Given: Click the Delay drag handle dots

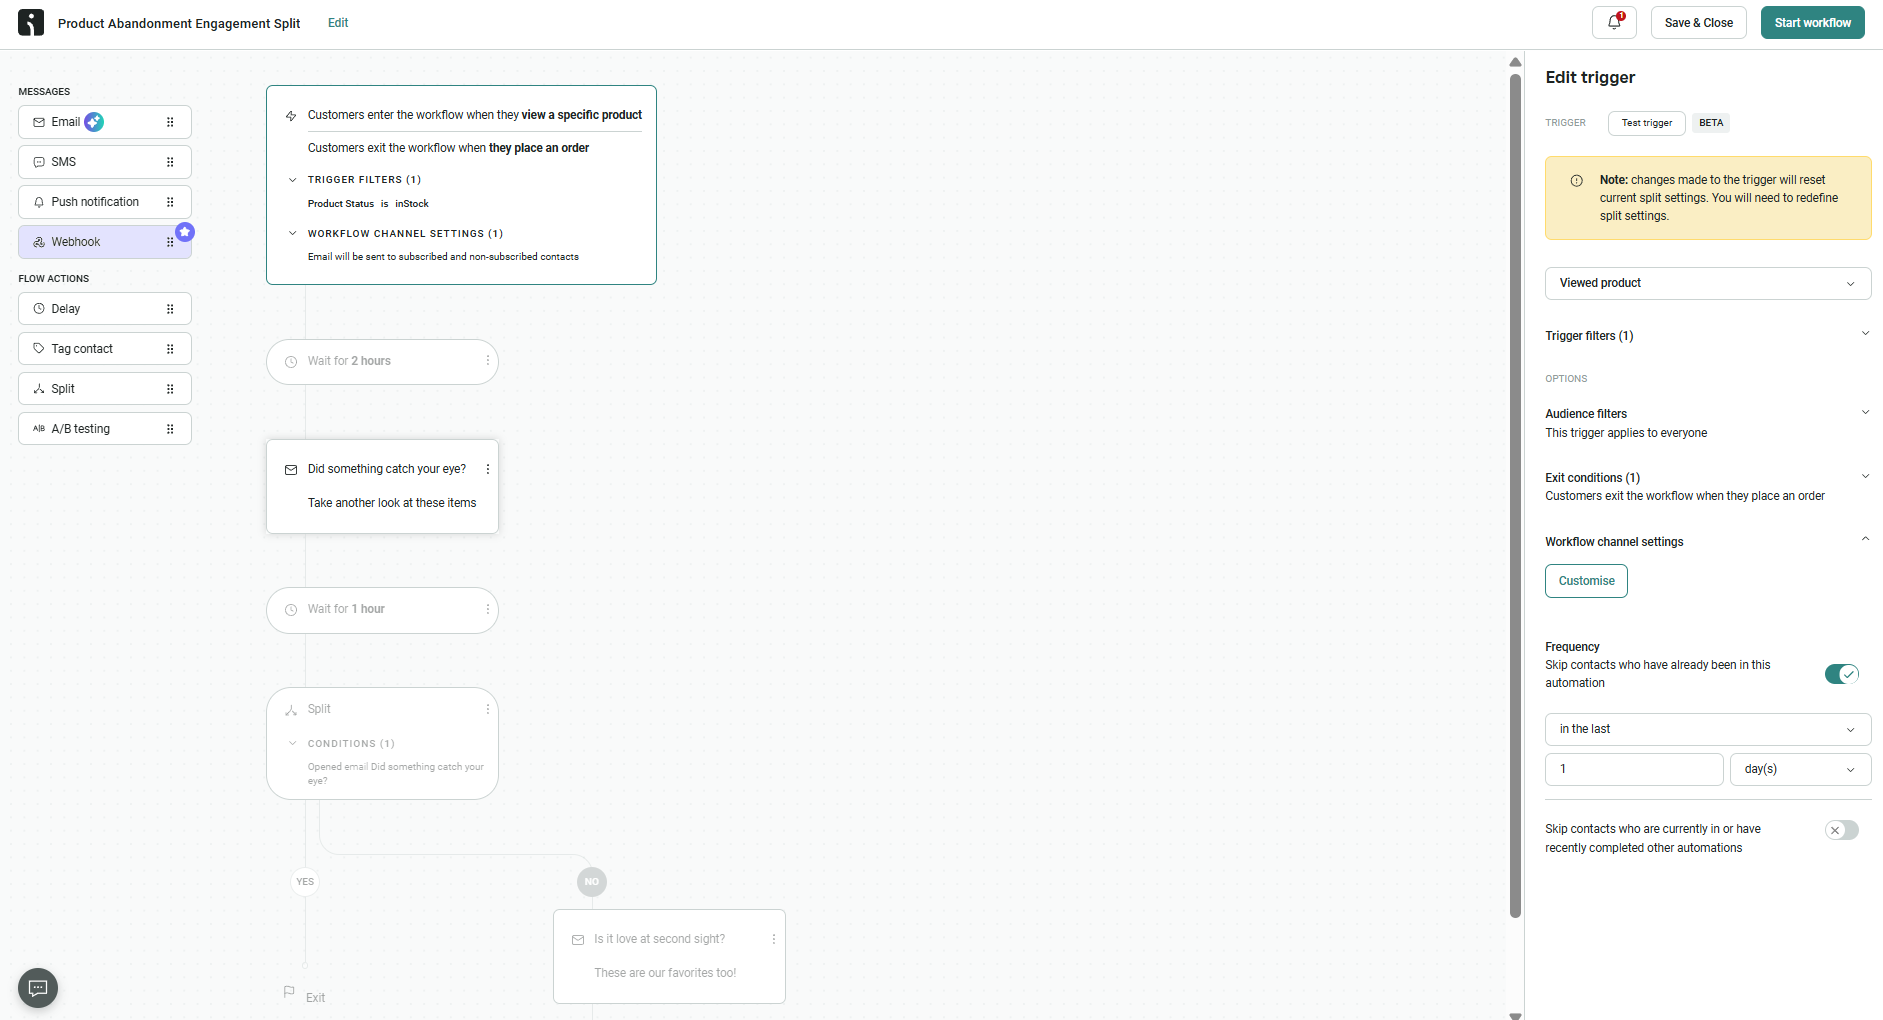Looking at the screenshot, I should coord(170,309).
